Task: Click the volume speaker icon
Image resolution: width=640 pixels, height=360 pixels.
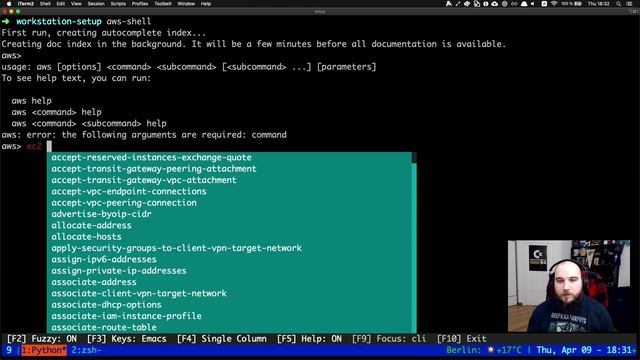Action: point(533,4)
